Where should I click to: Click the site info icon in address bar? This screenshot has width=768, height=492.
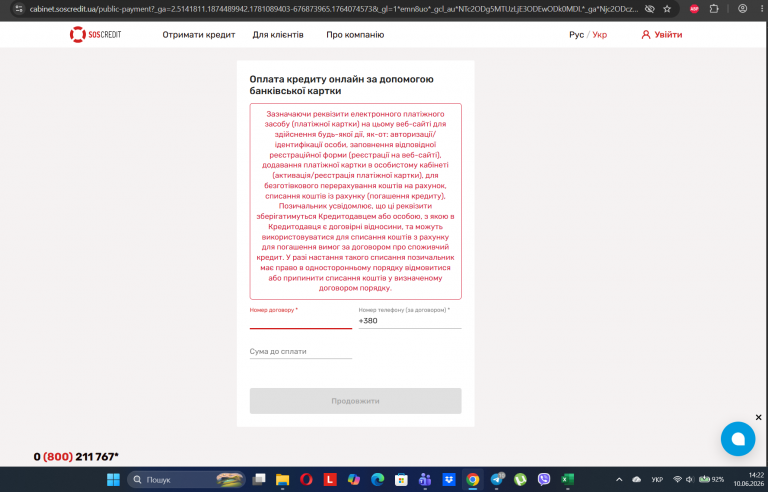point(19,9)
